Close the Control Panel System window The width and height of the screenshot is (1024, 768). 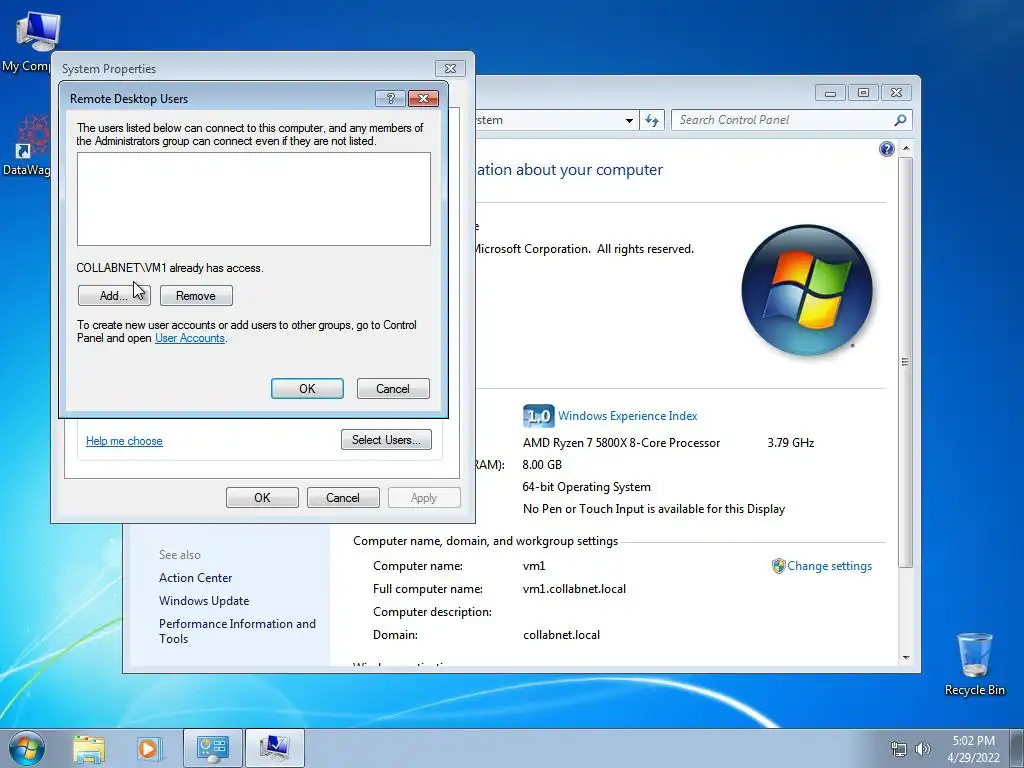(896, 93)
